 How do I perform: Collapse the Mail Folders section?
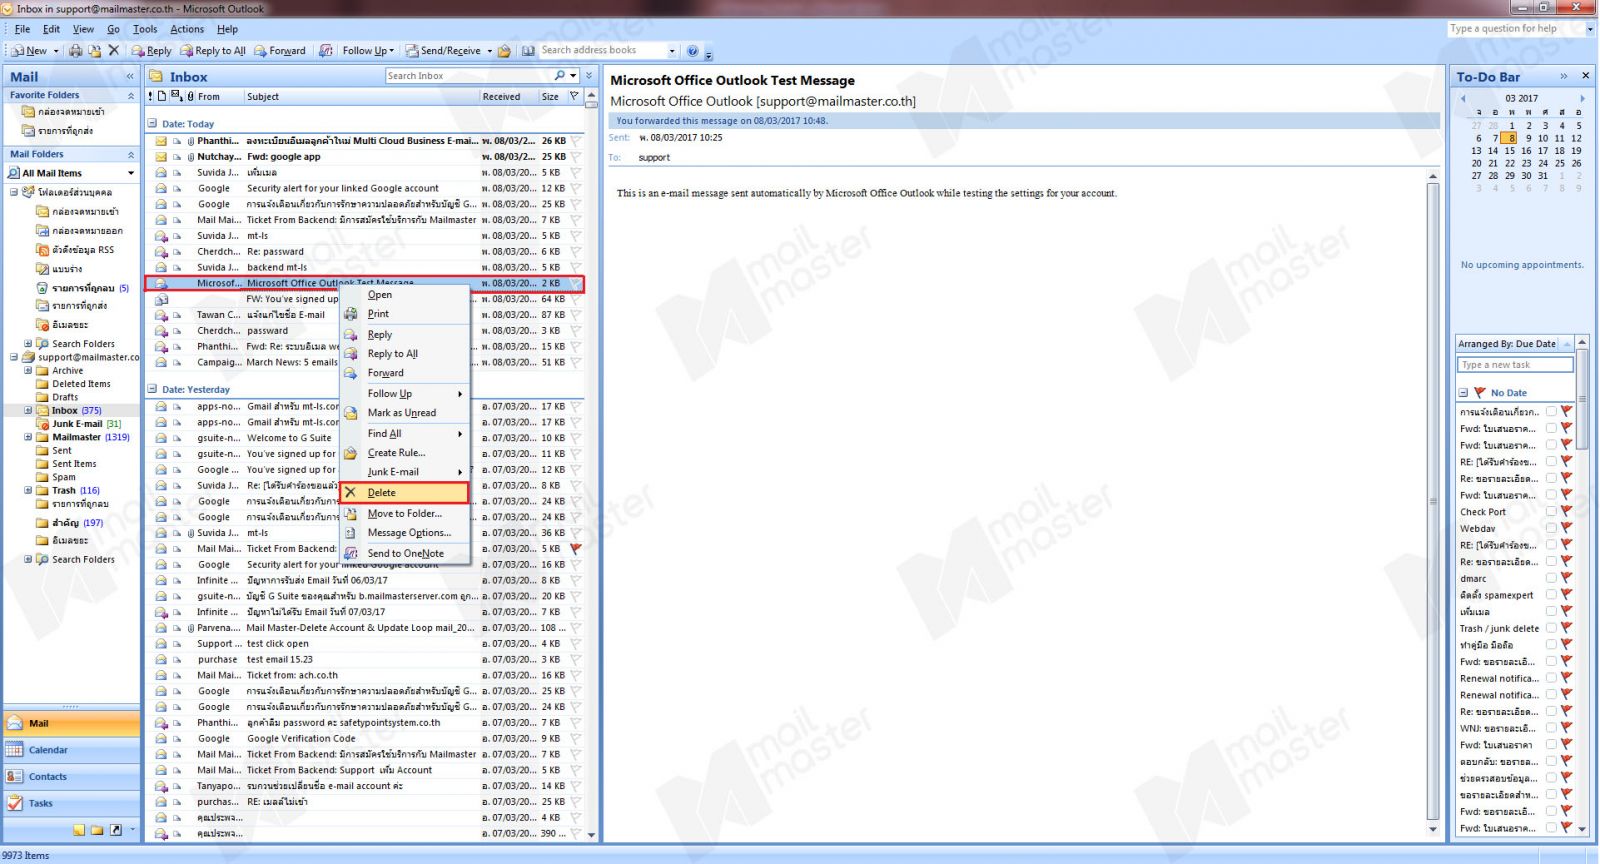[131, 155]
